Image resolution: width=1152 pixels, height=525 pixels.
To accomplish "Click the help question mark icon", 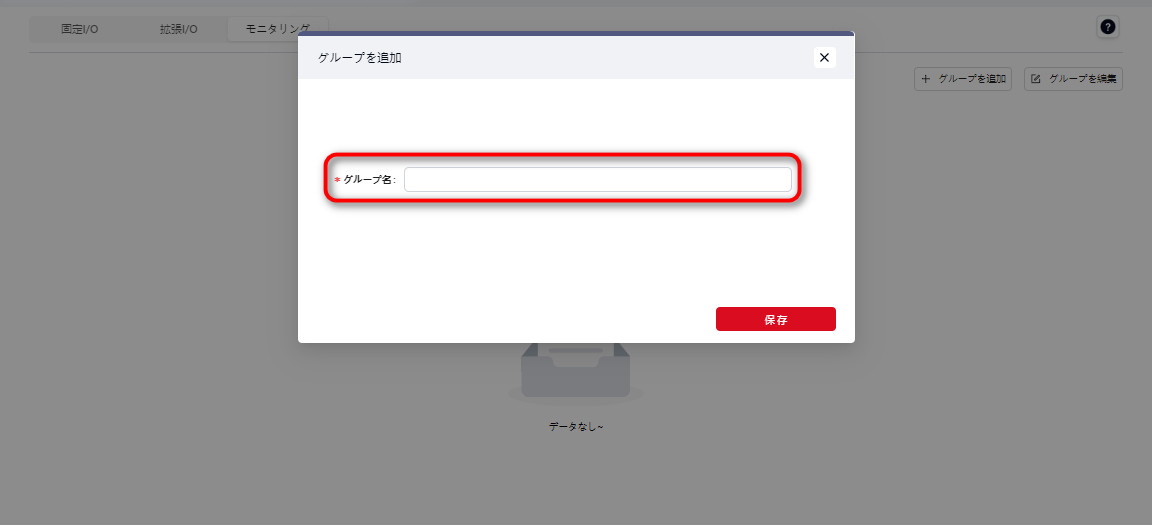I will [x=1108, y=27].
